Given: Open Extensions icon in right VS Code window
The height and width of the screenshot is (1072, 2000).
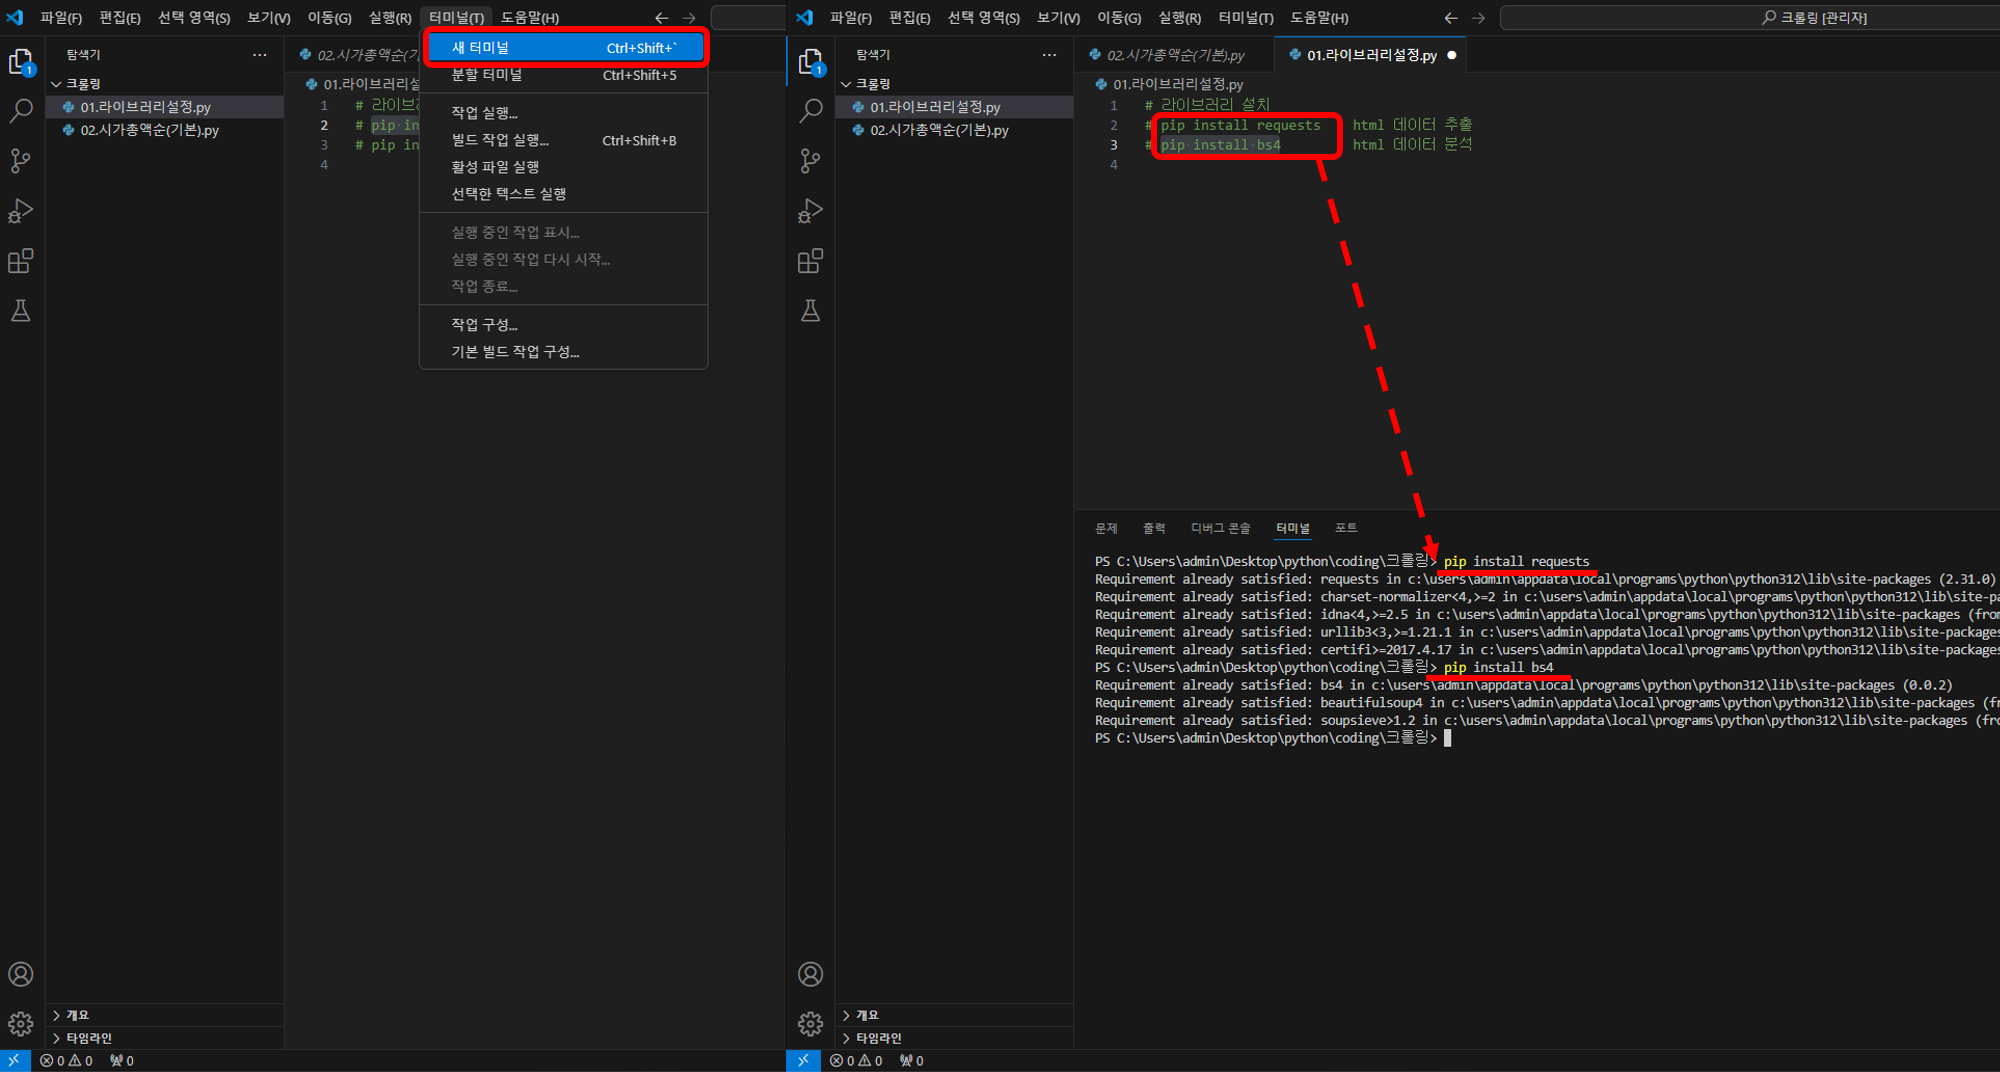Looking at the screenshot, I should [x=811, y=261].
